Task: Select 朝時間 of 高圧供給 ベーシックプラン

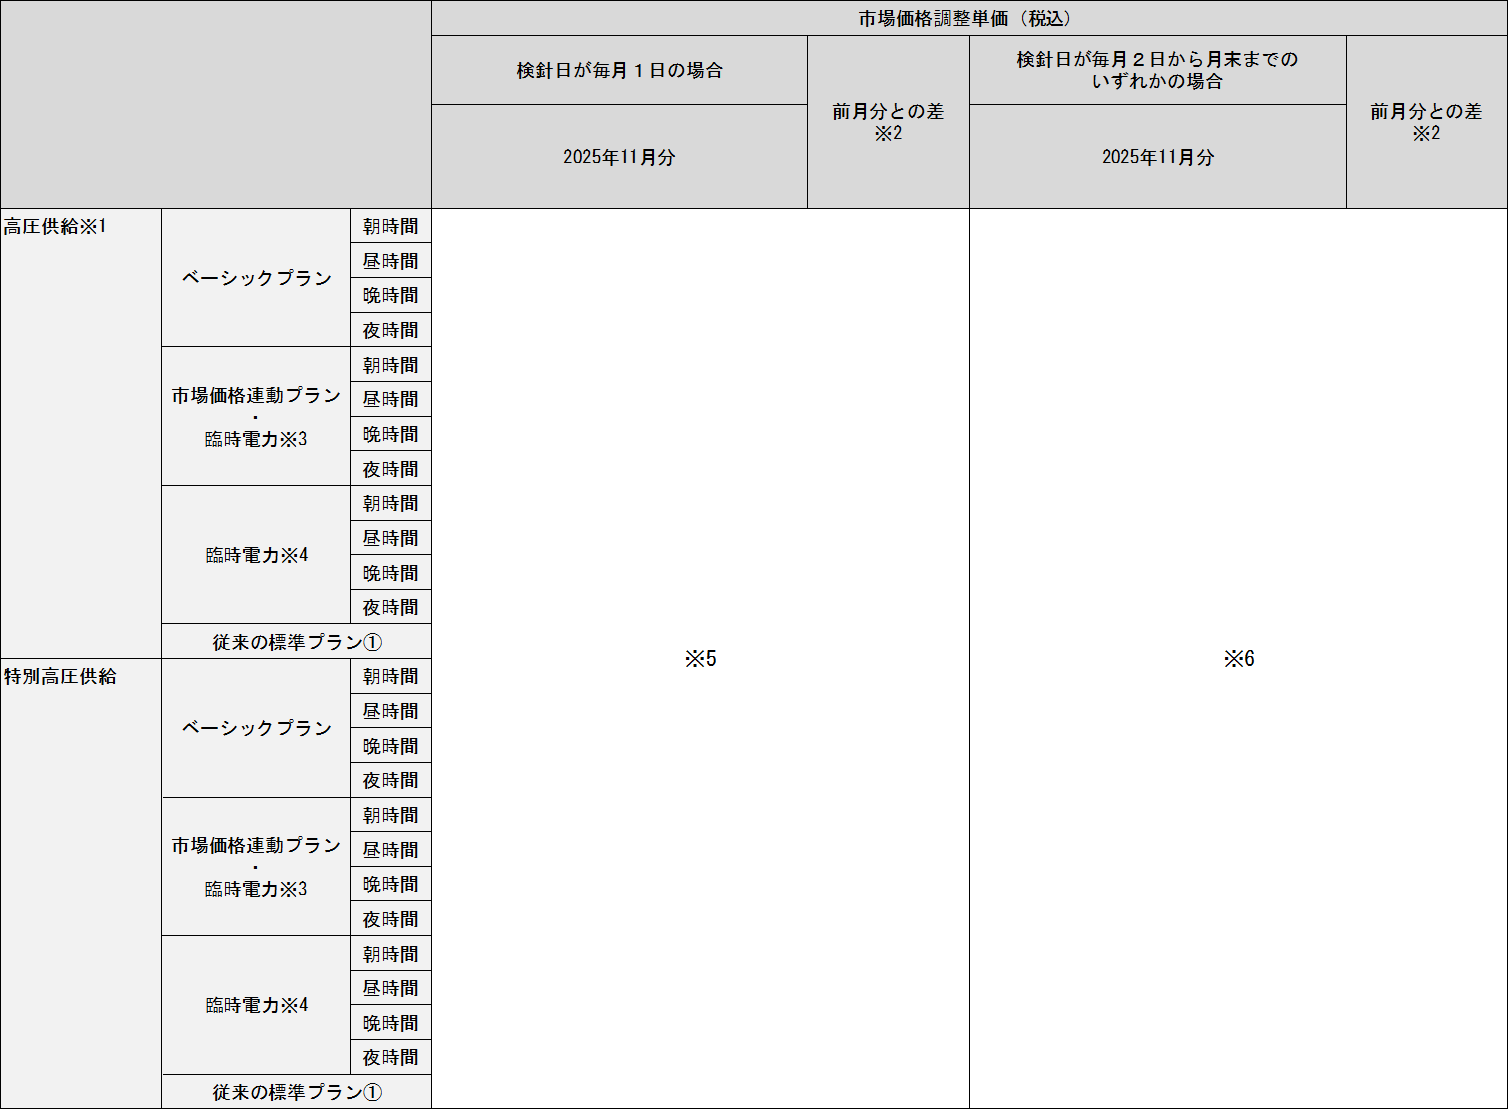Action: pyautogui.click(x=390, y=227)
